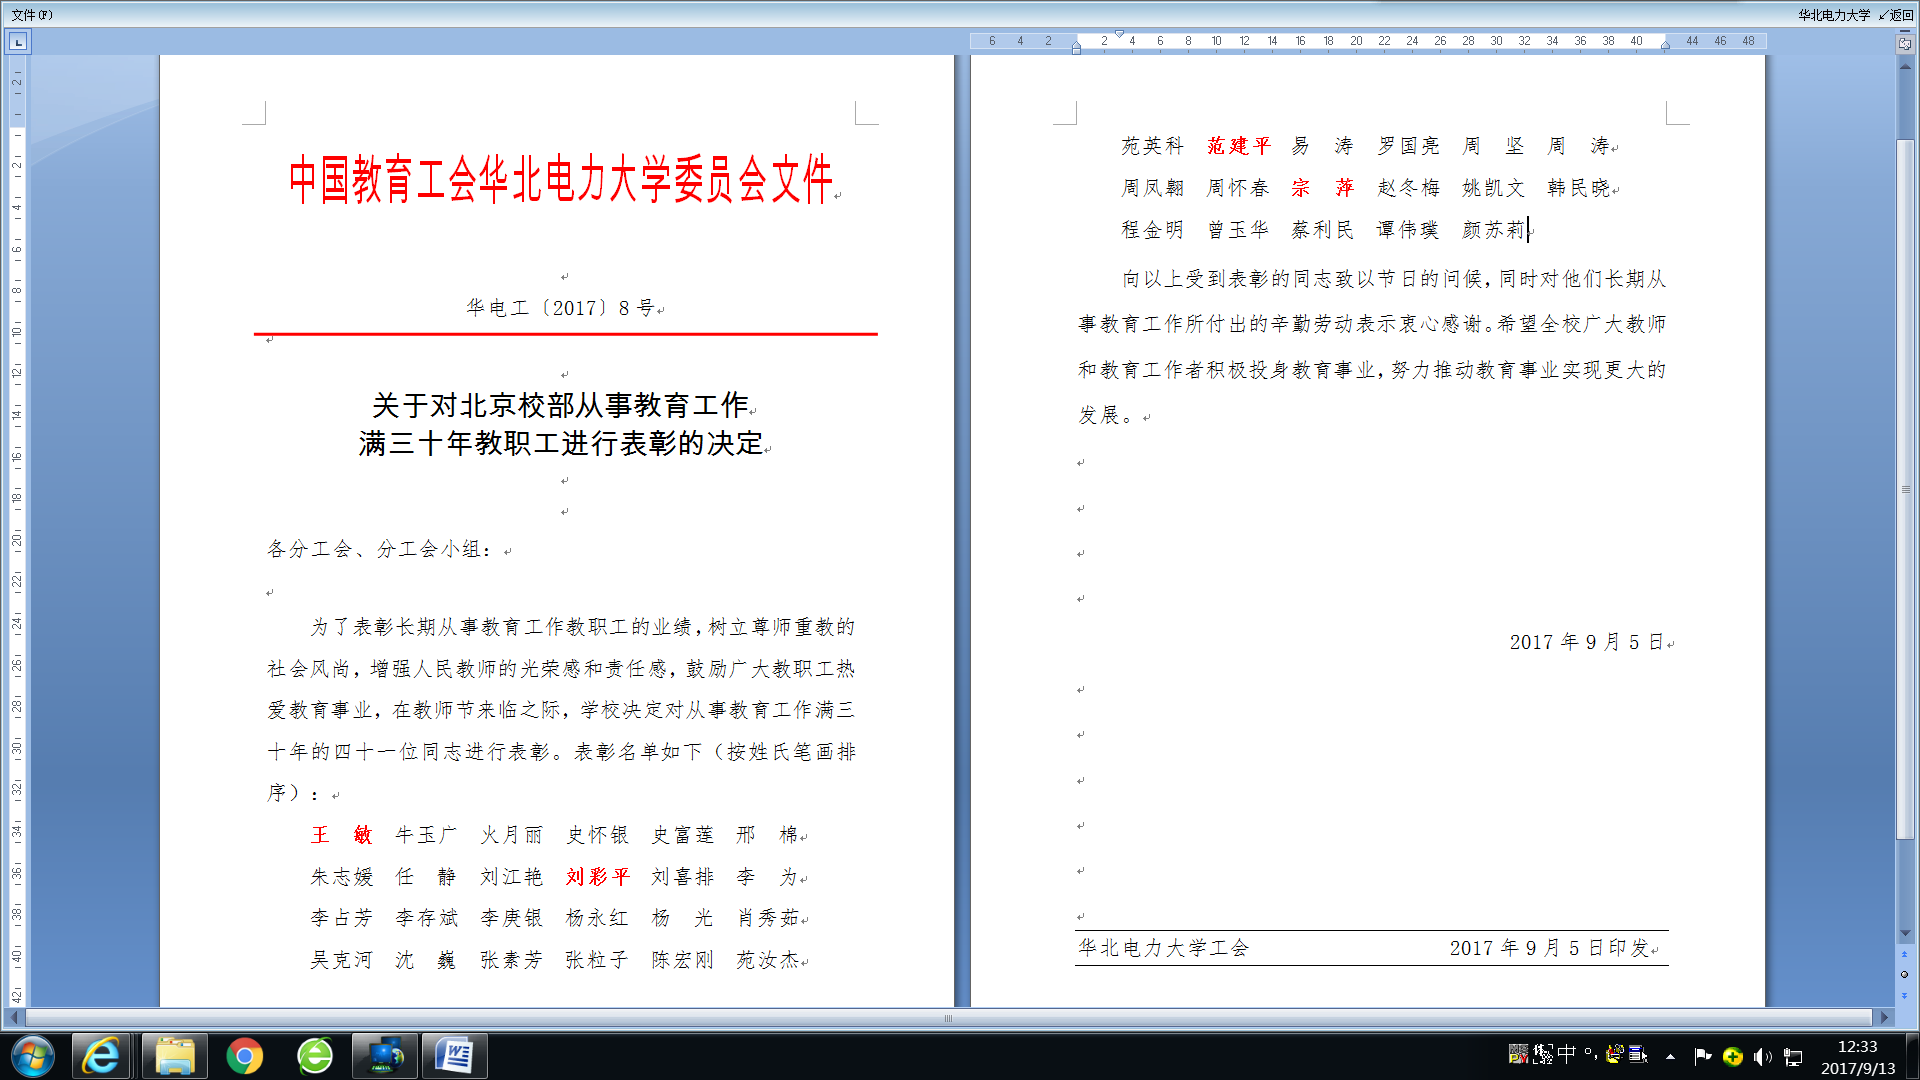Click the Word icon in the taskbar
1920x1080 pixels.
point(455,1056)
